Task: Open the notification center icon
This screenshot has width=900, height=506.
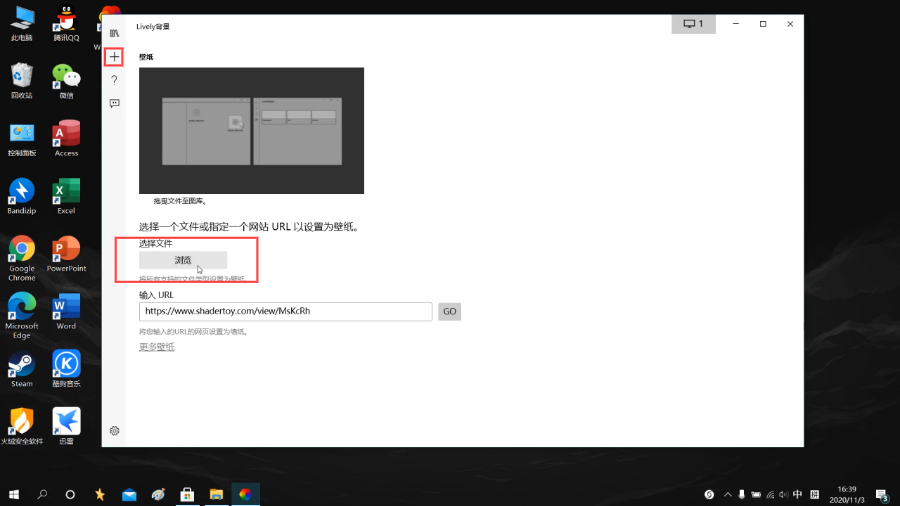Action: coord(882,495)
